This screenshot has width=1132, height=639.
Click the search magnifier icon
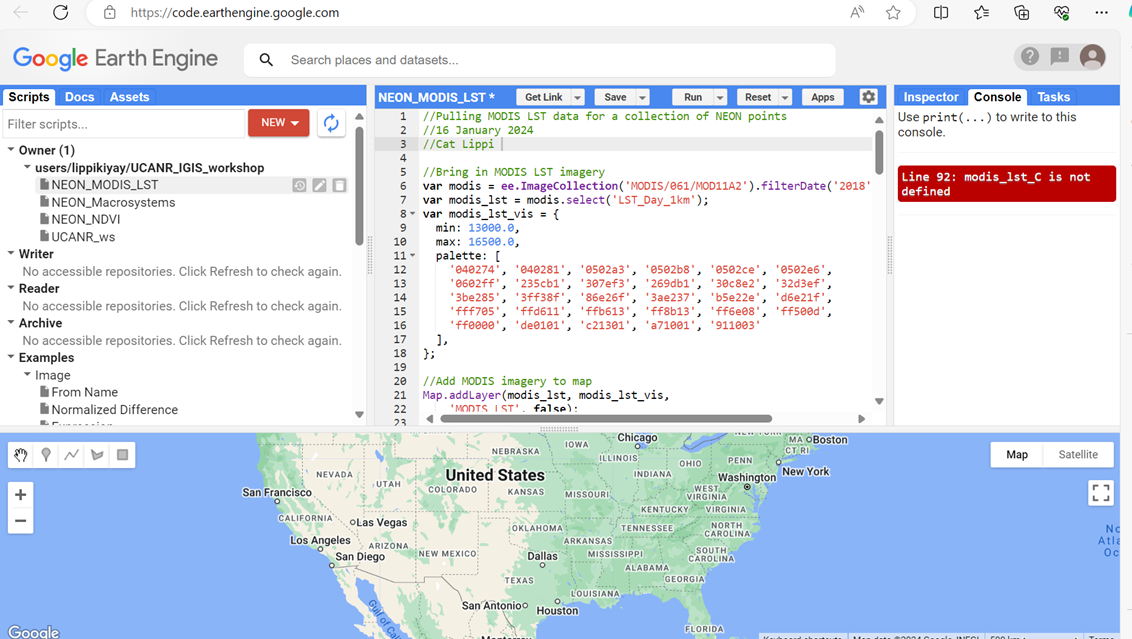266,60
